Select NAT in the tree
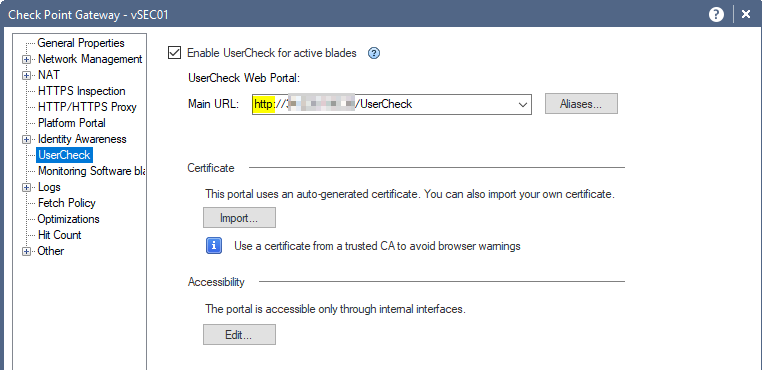The width and height of the screenshot is (762, 370). (x=49, y=75)
